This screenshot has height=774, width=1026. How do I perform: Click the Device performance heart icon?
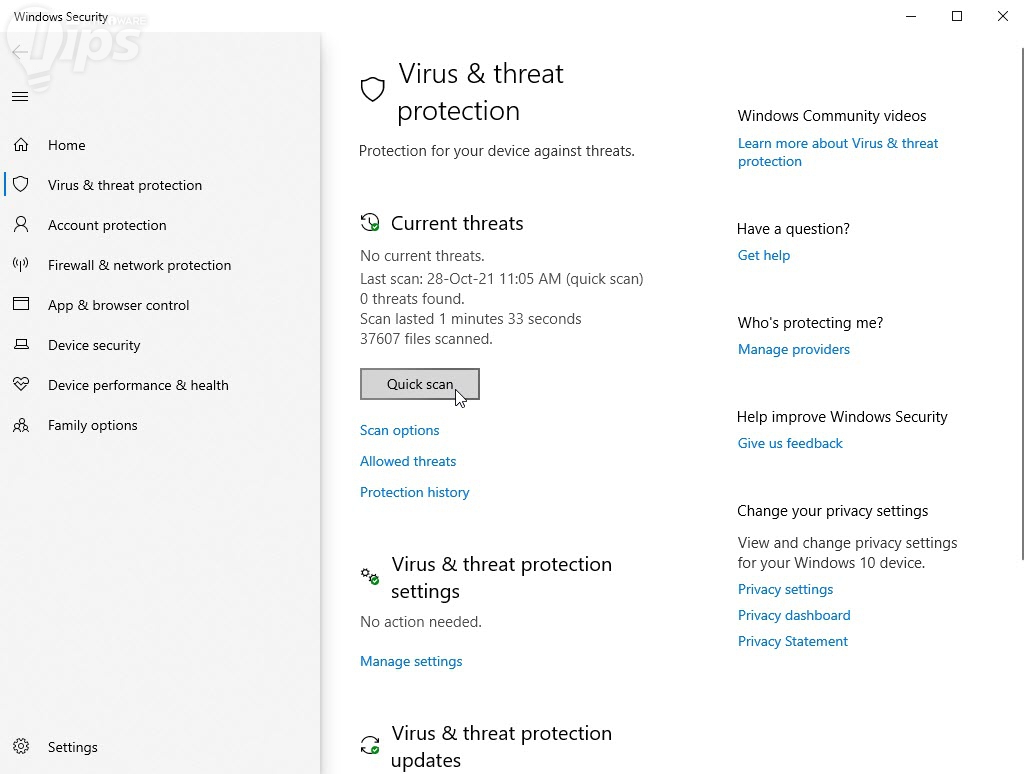coord(21,385)
